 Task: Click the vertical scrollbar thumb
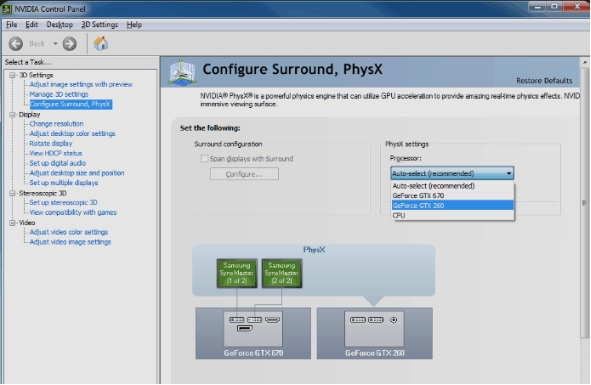pyautogui.click(x=585, y=203)
